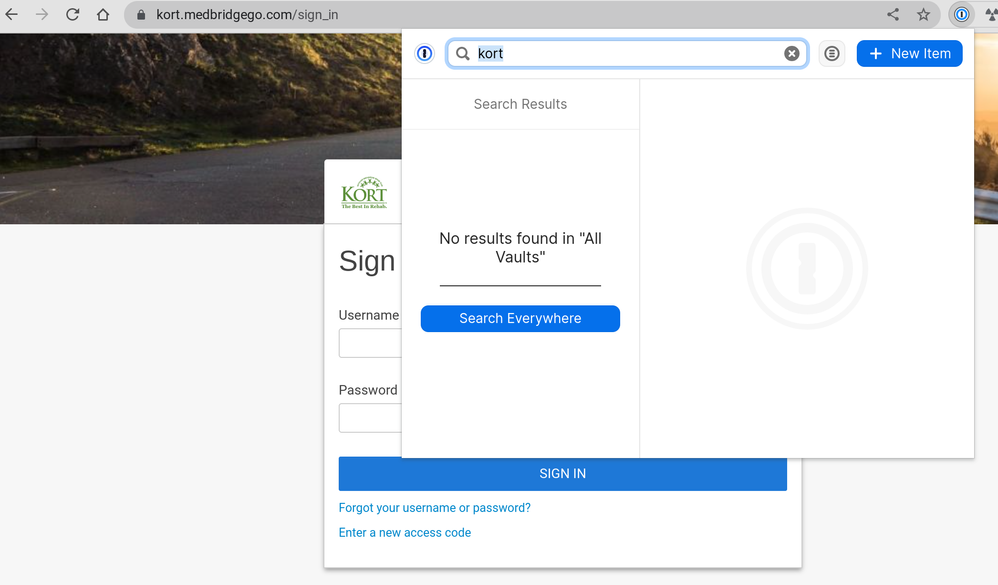
Task: Click the share icon in address bar
Action: click(893, 15)
